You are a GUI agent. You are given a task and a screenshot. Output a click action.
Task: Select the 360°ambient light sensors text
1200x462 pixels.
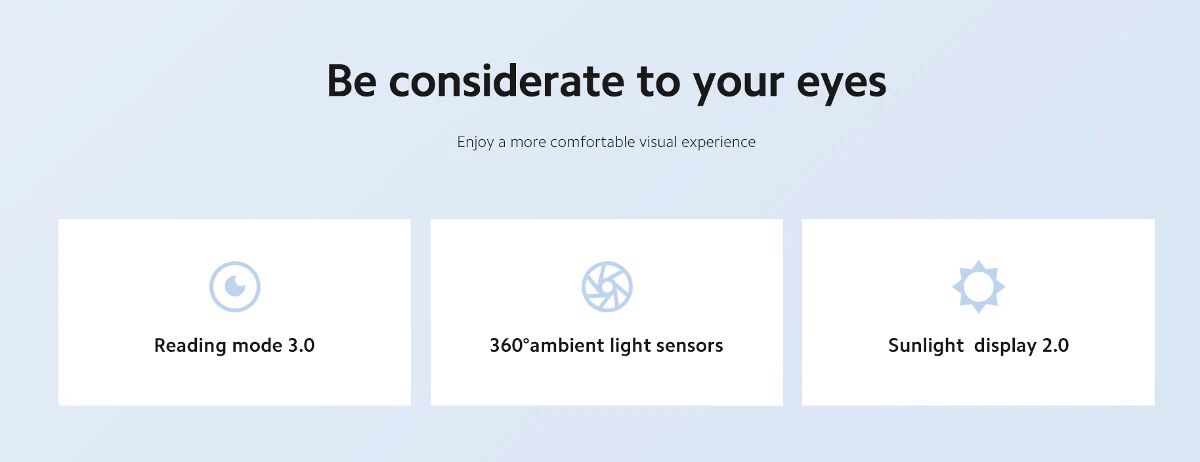tap(606, 346)
